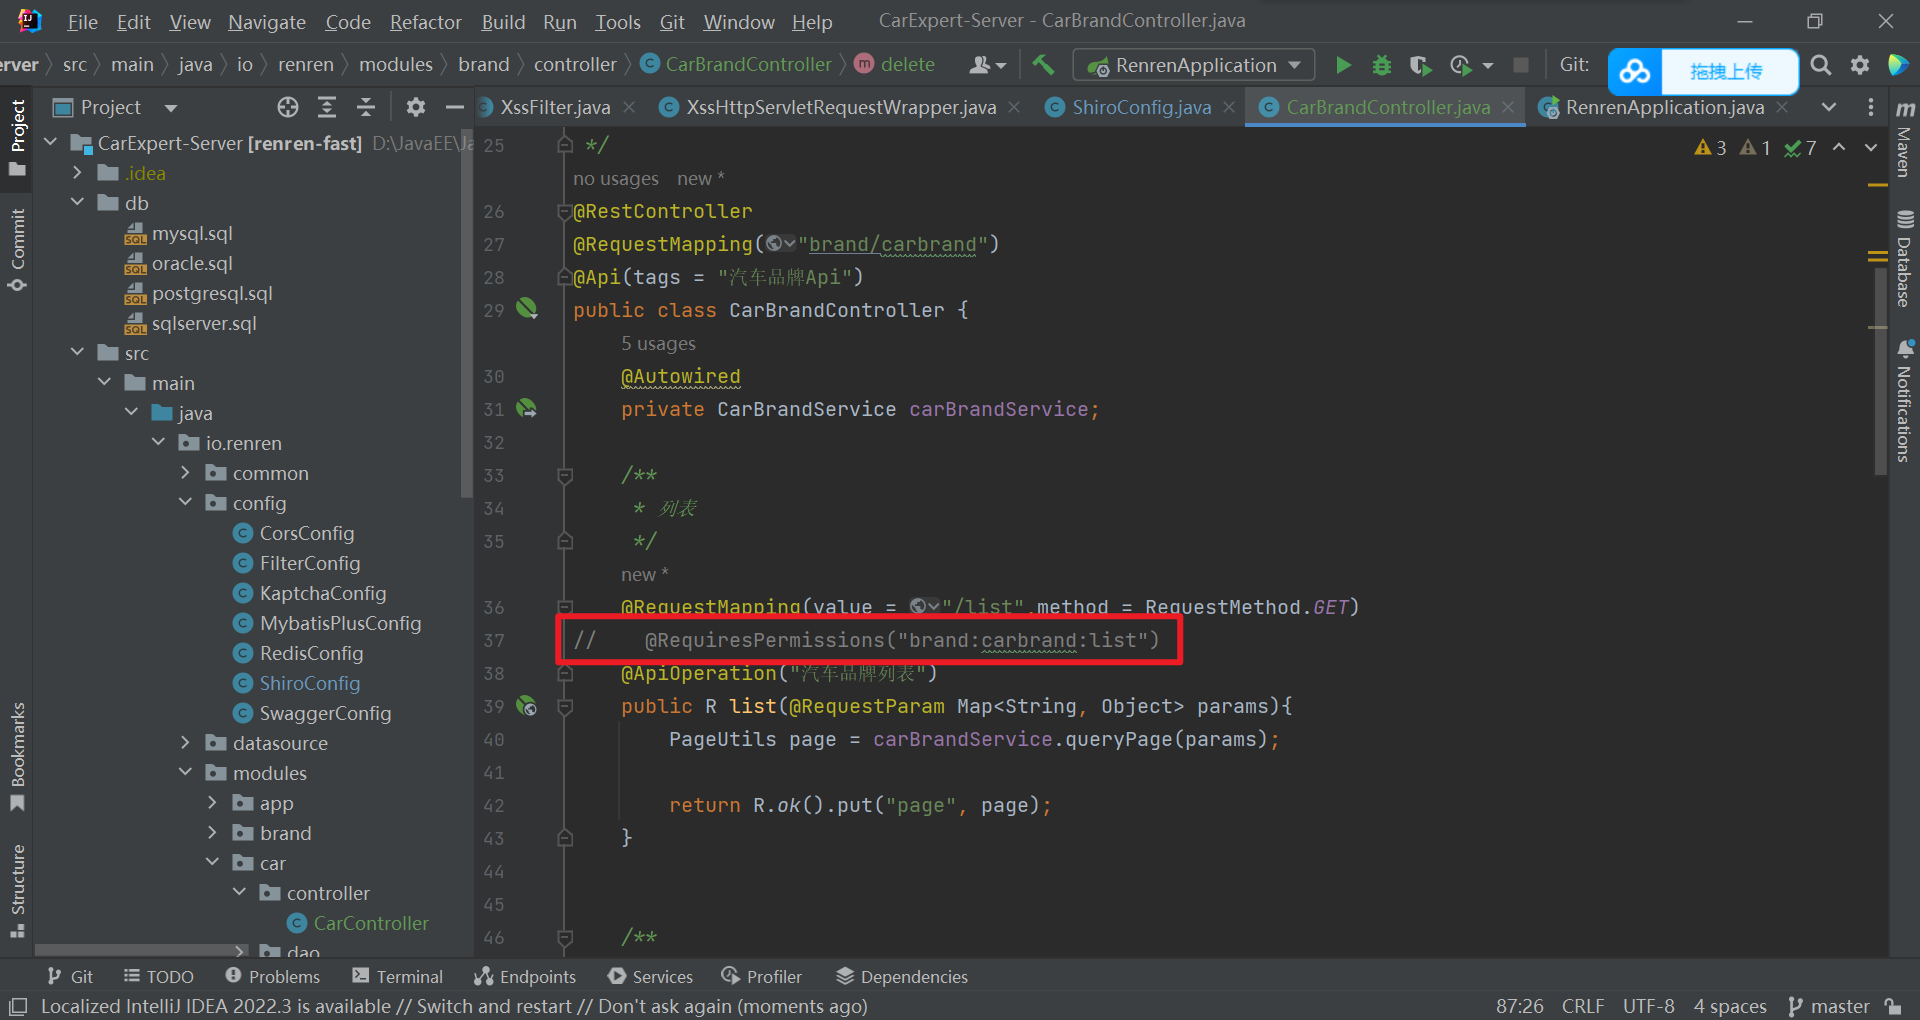Open the Build menu
The height and width of the screenshot is (1020, 1920).
(503, 22)
